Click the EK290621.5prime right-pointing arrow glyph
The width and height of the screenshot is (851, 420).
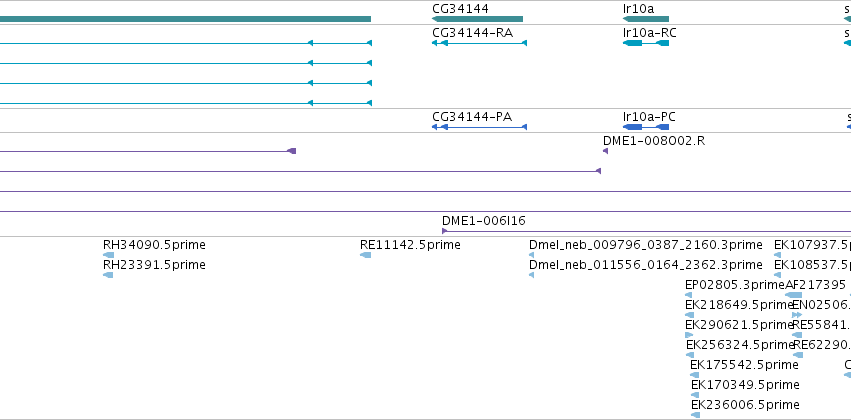tap(689, 335)
